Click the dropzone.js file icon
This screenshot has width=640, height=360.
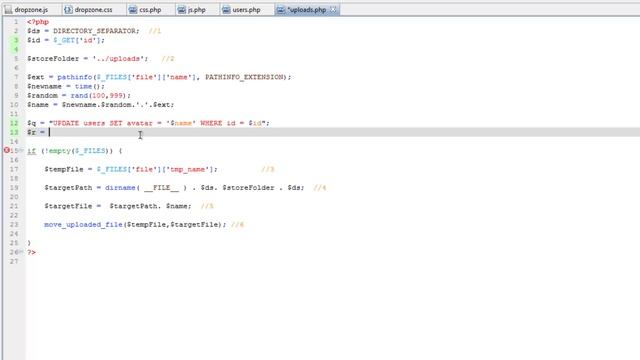(x=8, y=9)
